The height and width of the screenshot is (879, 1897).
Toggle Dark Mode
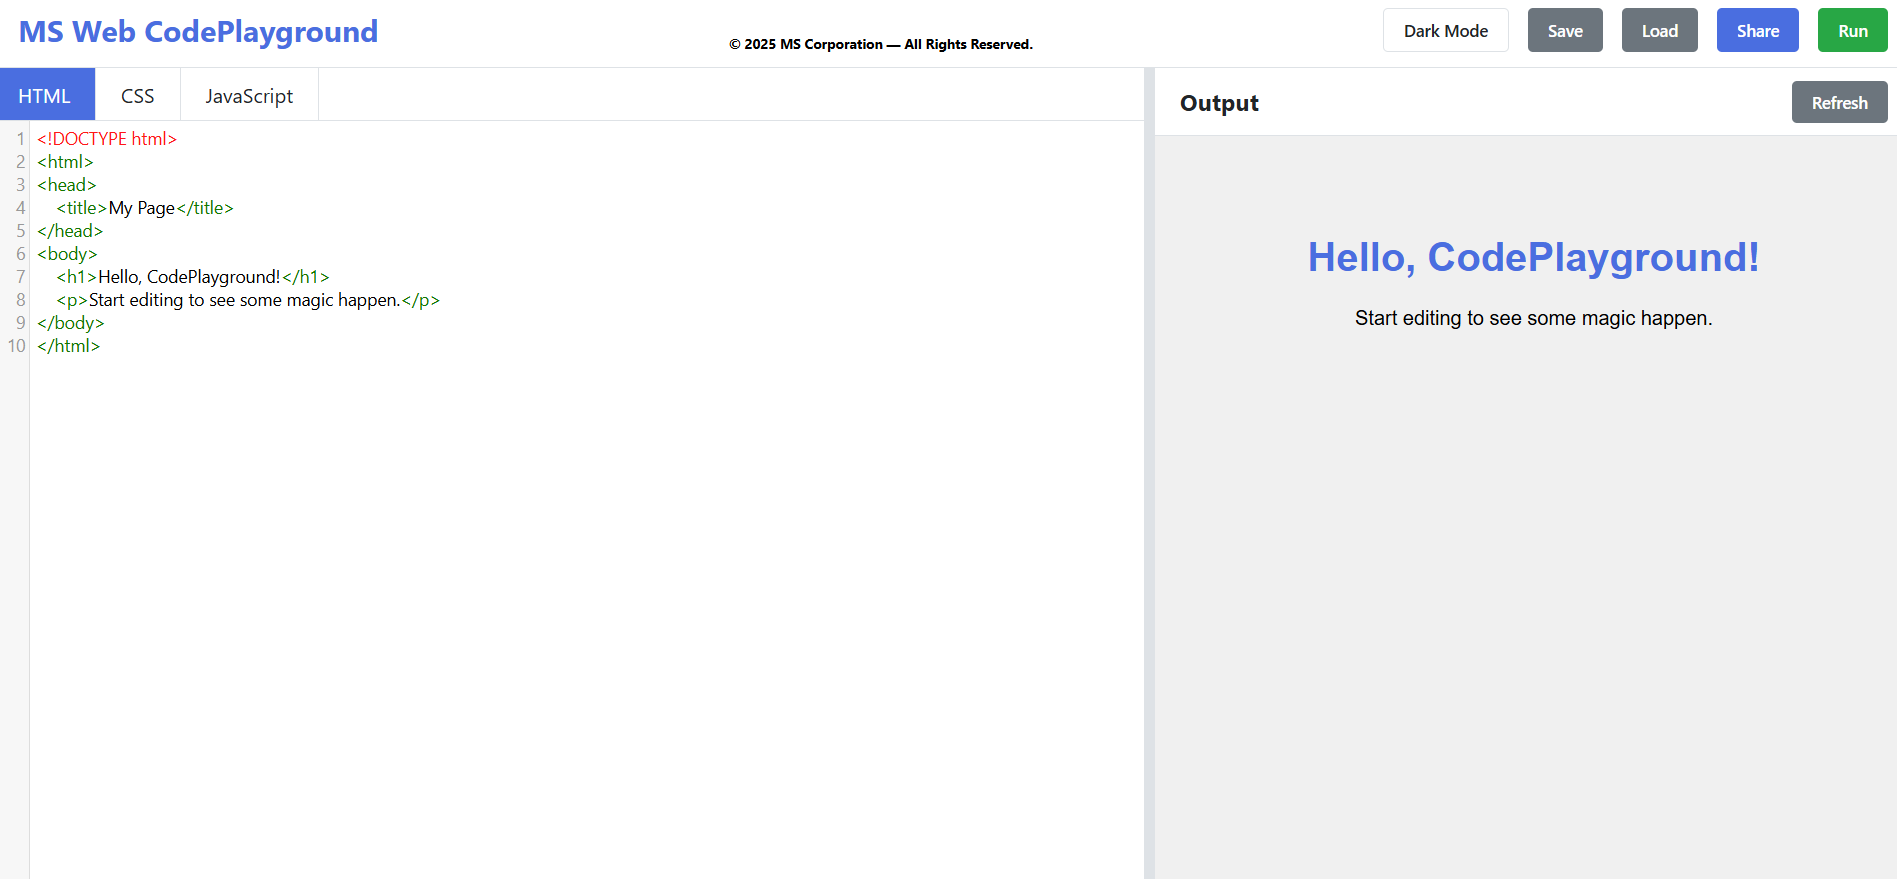pyautogui.click(x=1445, y=31)
